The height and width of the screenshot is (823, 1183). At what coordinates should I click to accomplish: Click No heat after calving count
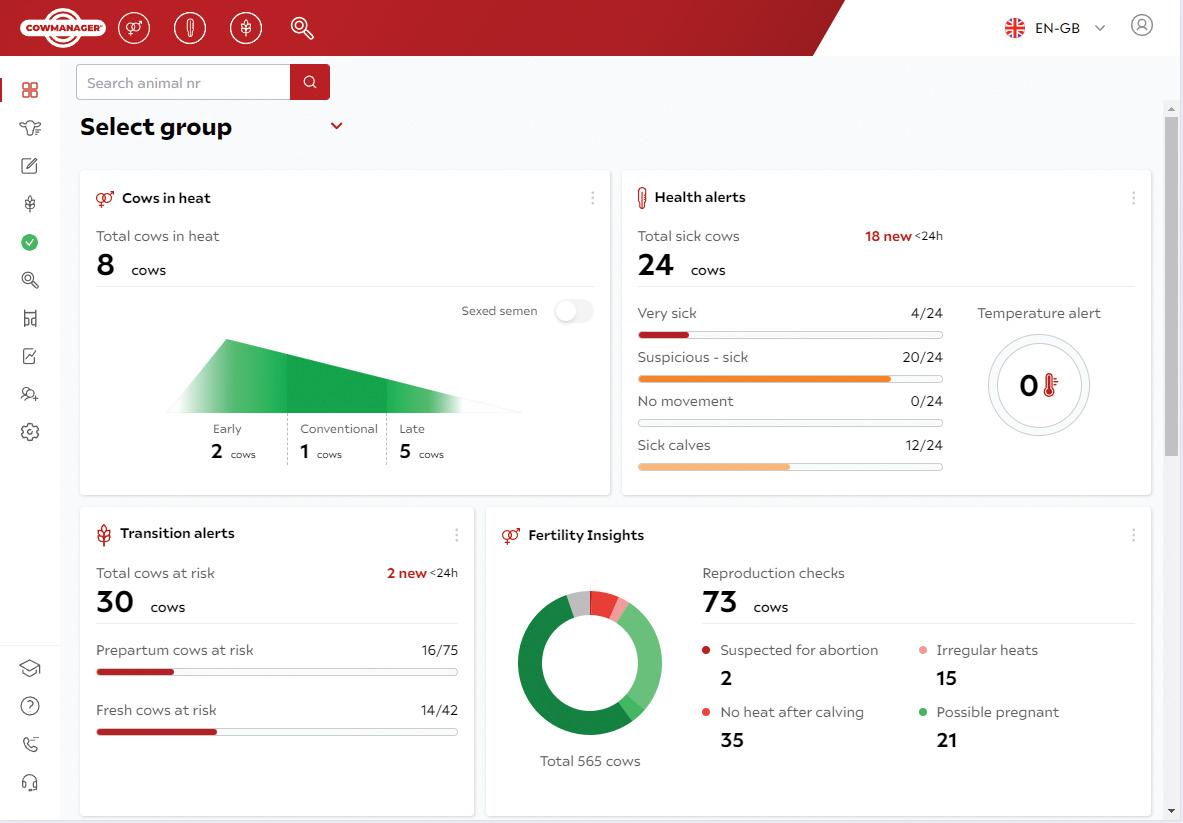click(x=732, y=740)
